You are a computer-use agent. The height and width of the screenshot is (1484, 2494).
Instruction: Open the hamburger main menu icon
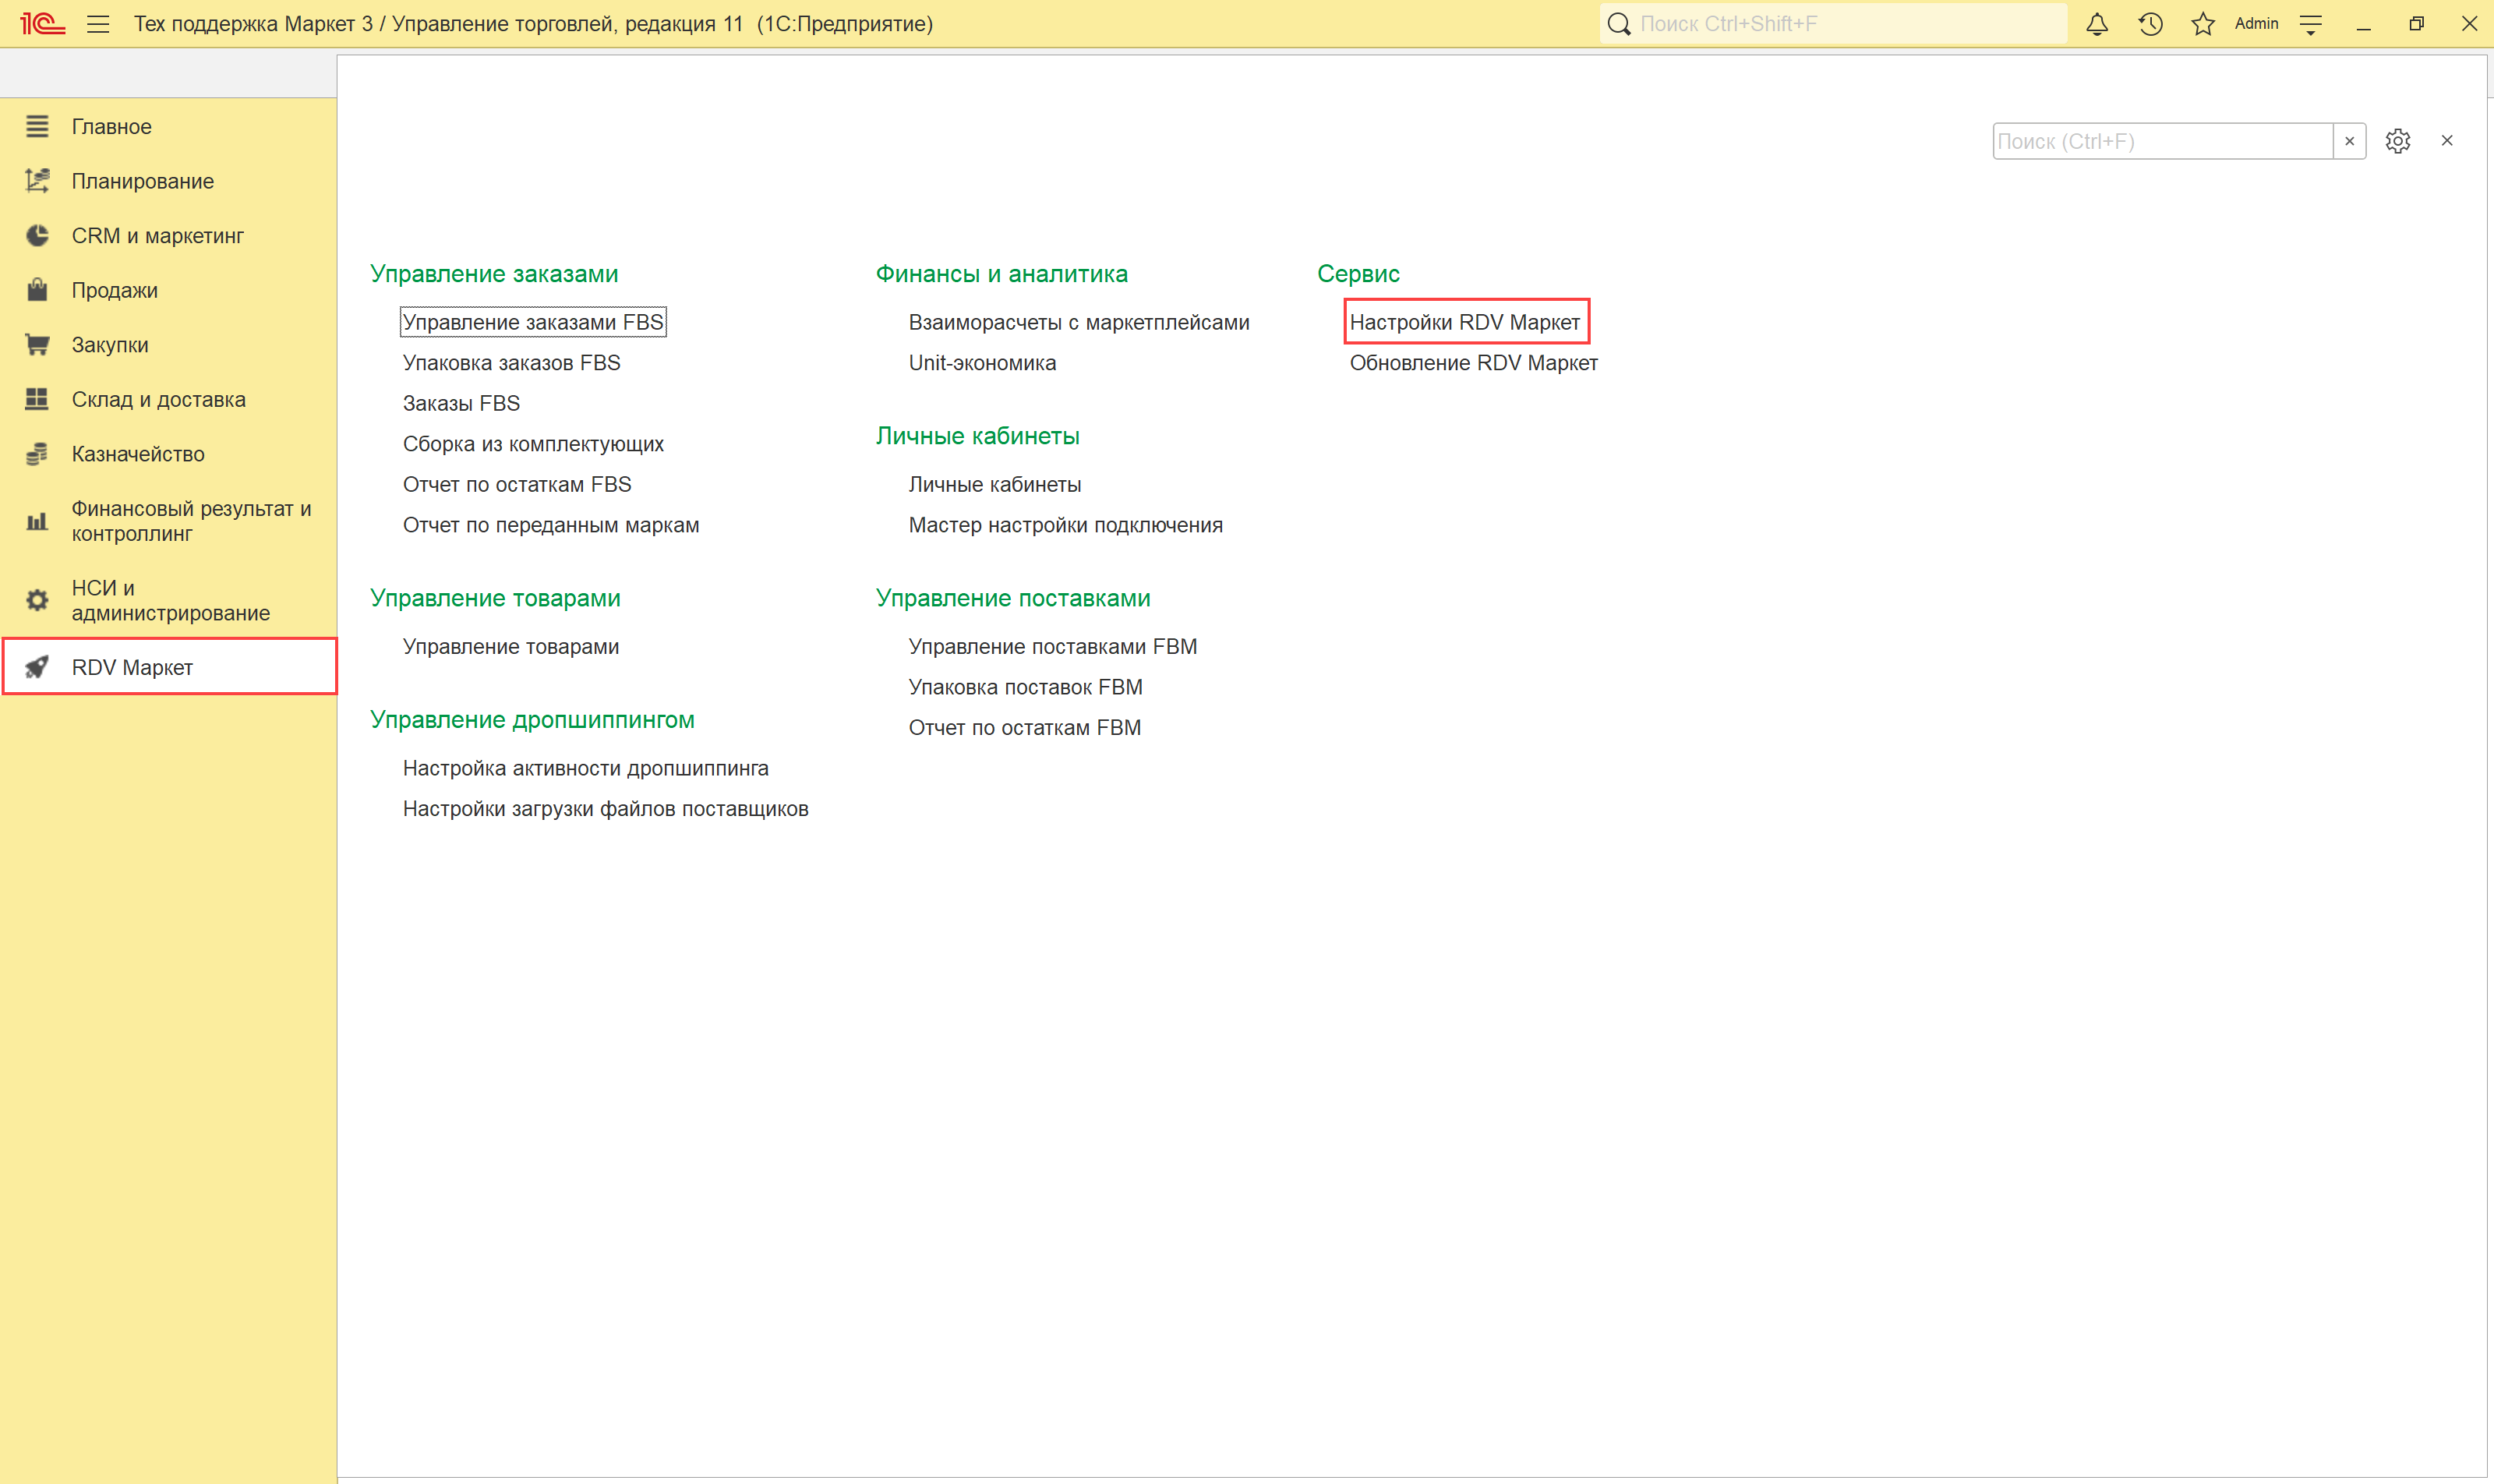coord(98,24)
